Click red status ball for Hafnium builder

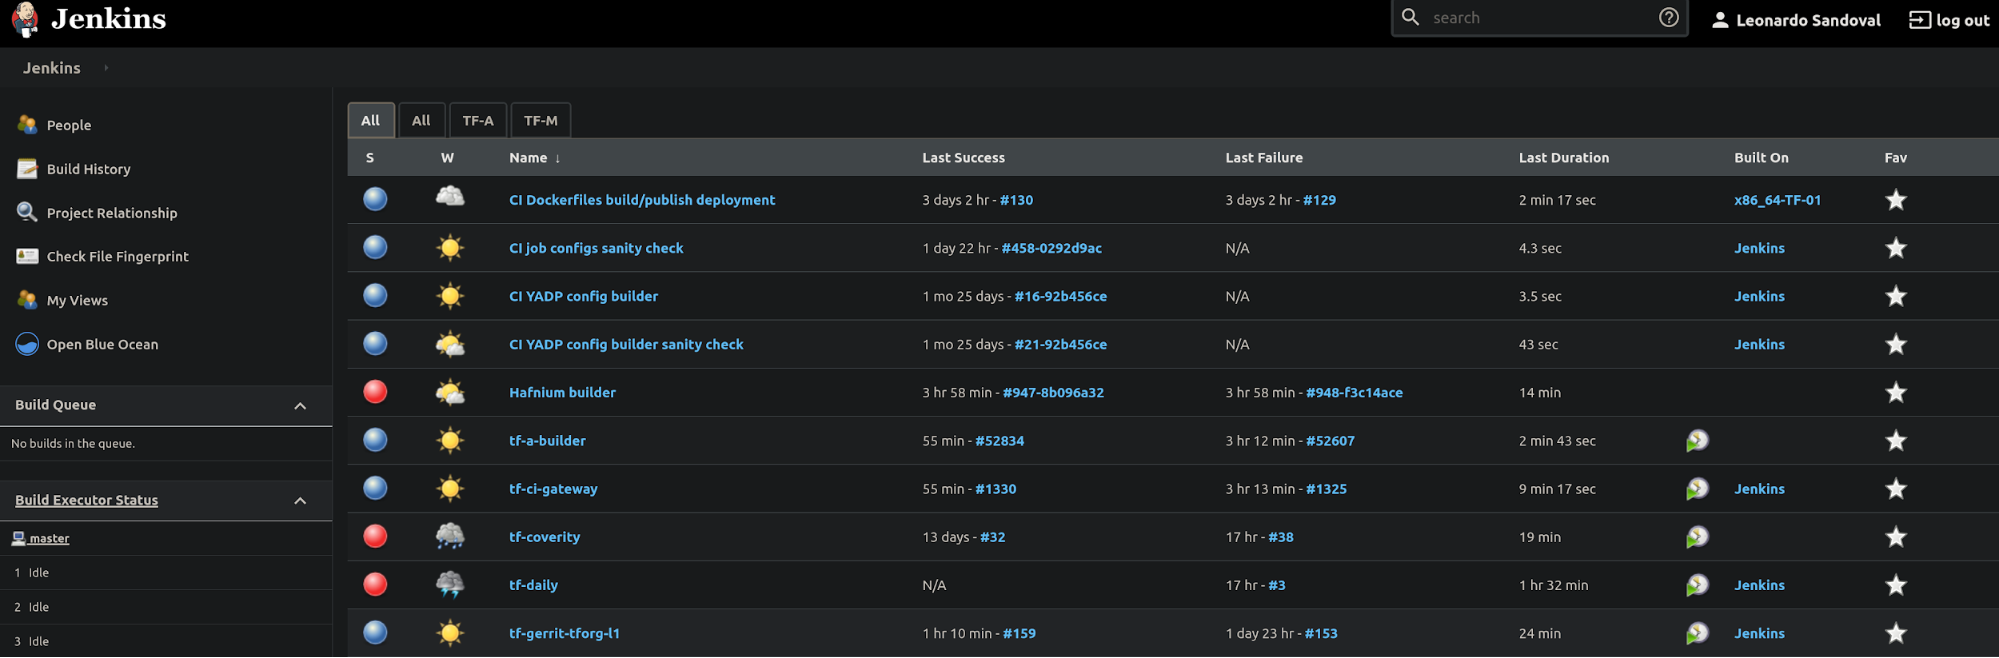coord(375,392)
